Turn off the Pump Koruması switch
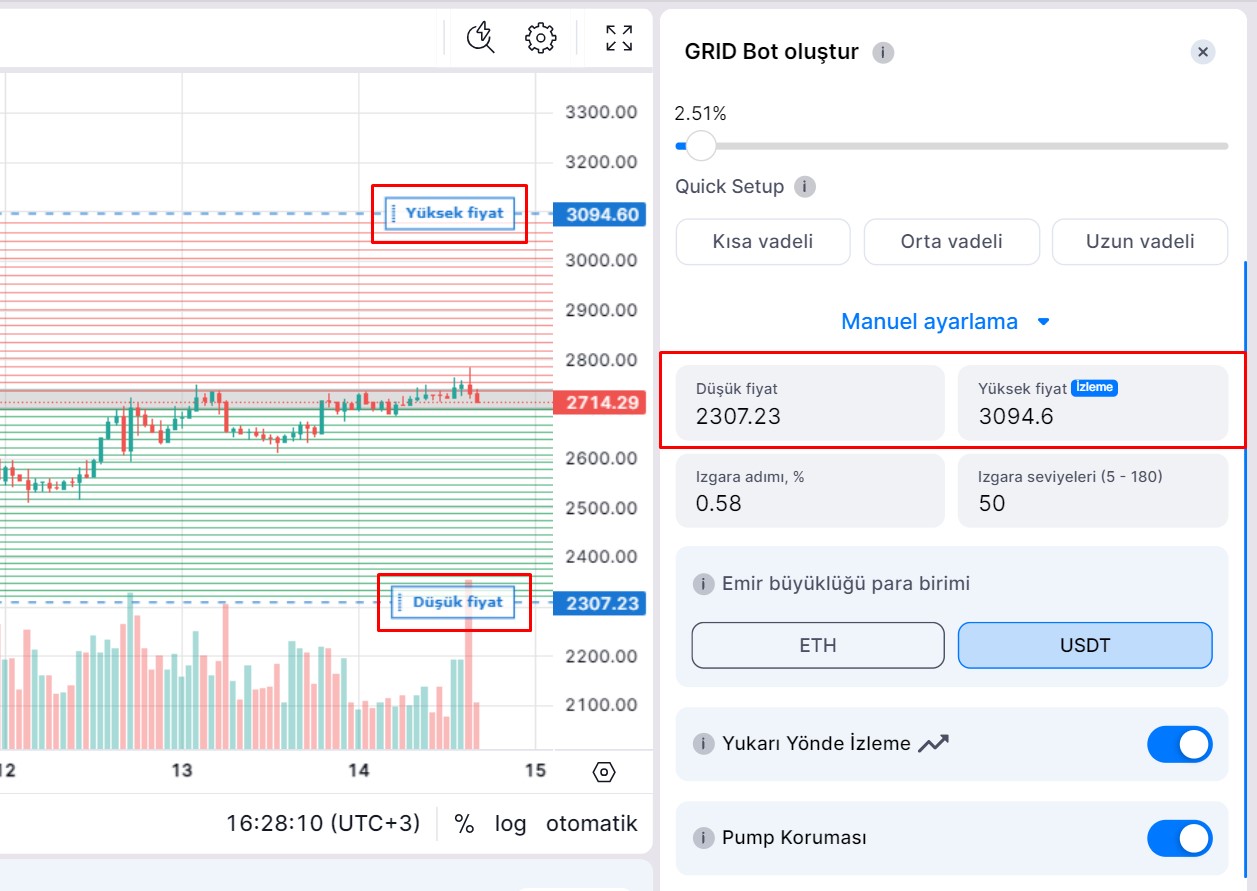 [1179, 839]
